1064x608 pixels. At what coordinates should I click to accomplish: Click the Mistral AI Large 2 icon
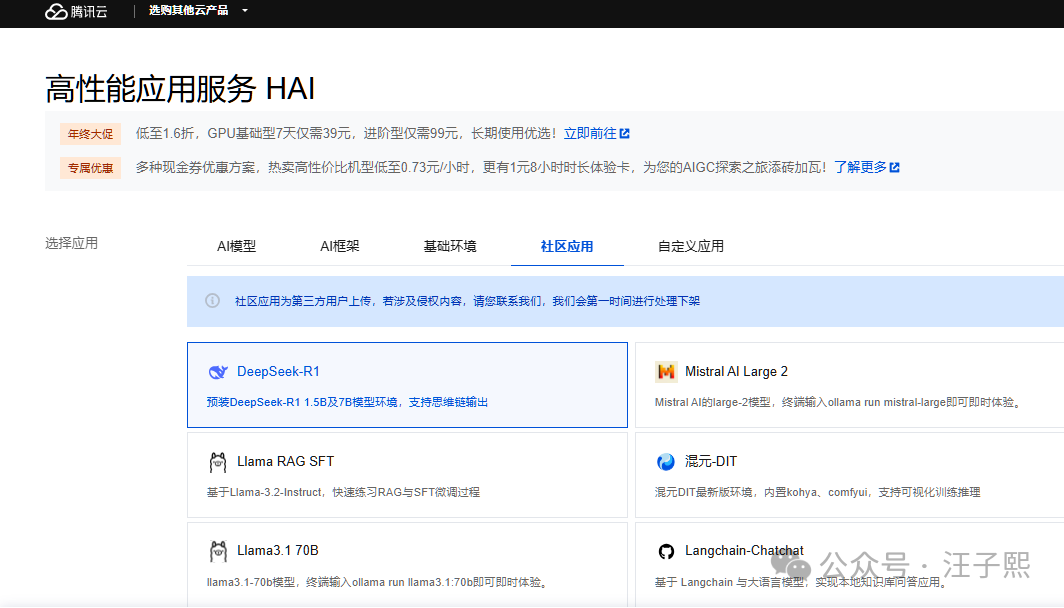coord(666,372)
